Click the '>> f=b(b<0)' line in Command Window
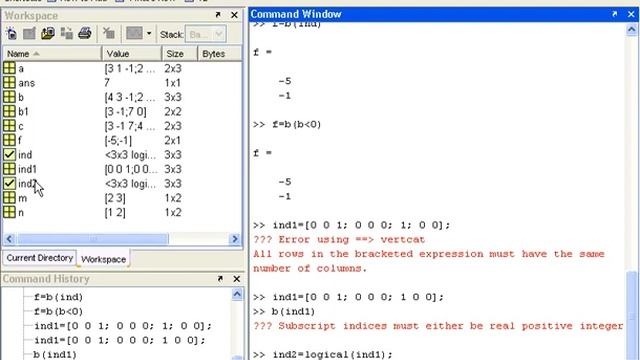 point(287,124)
